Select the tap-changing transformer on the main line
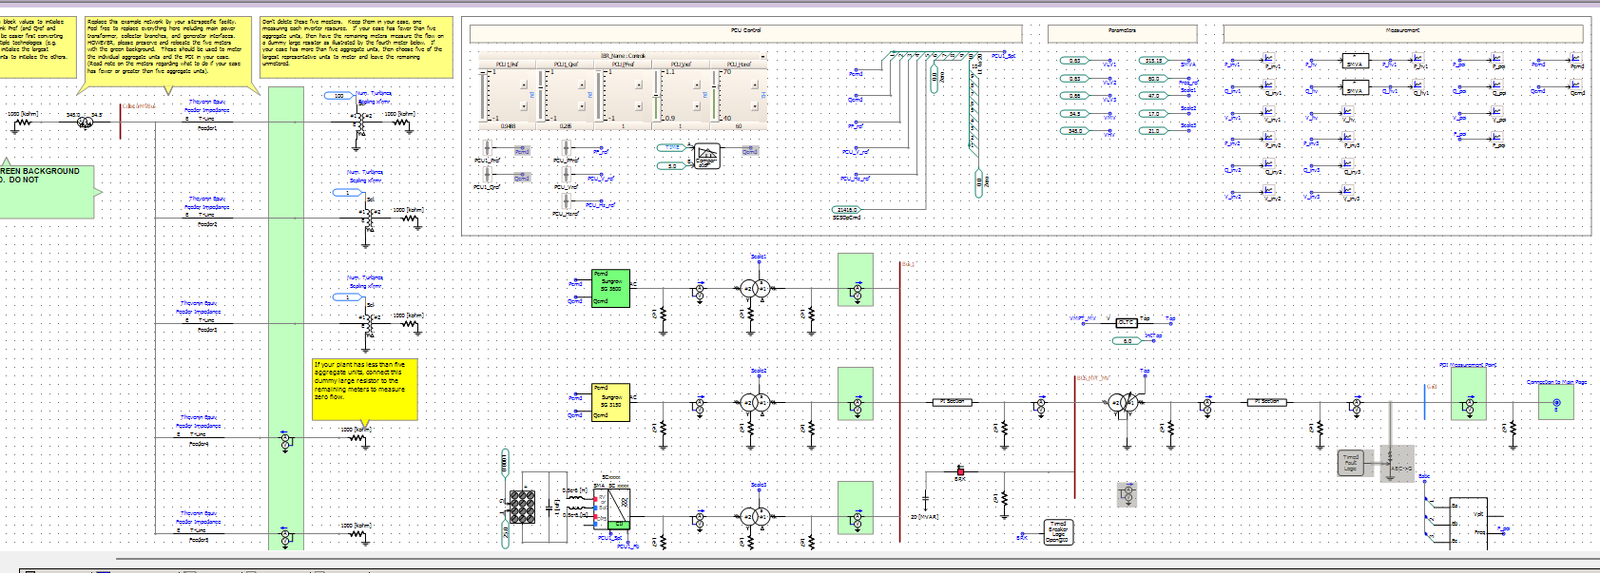1600x573 pixels. 1123,403
